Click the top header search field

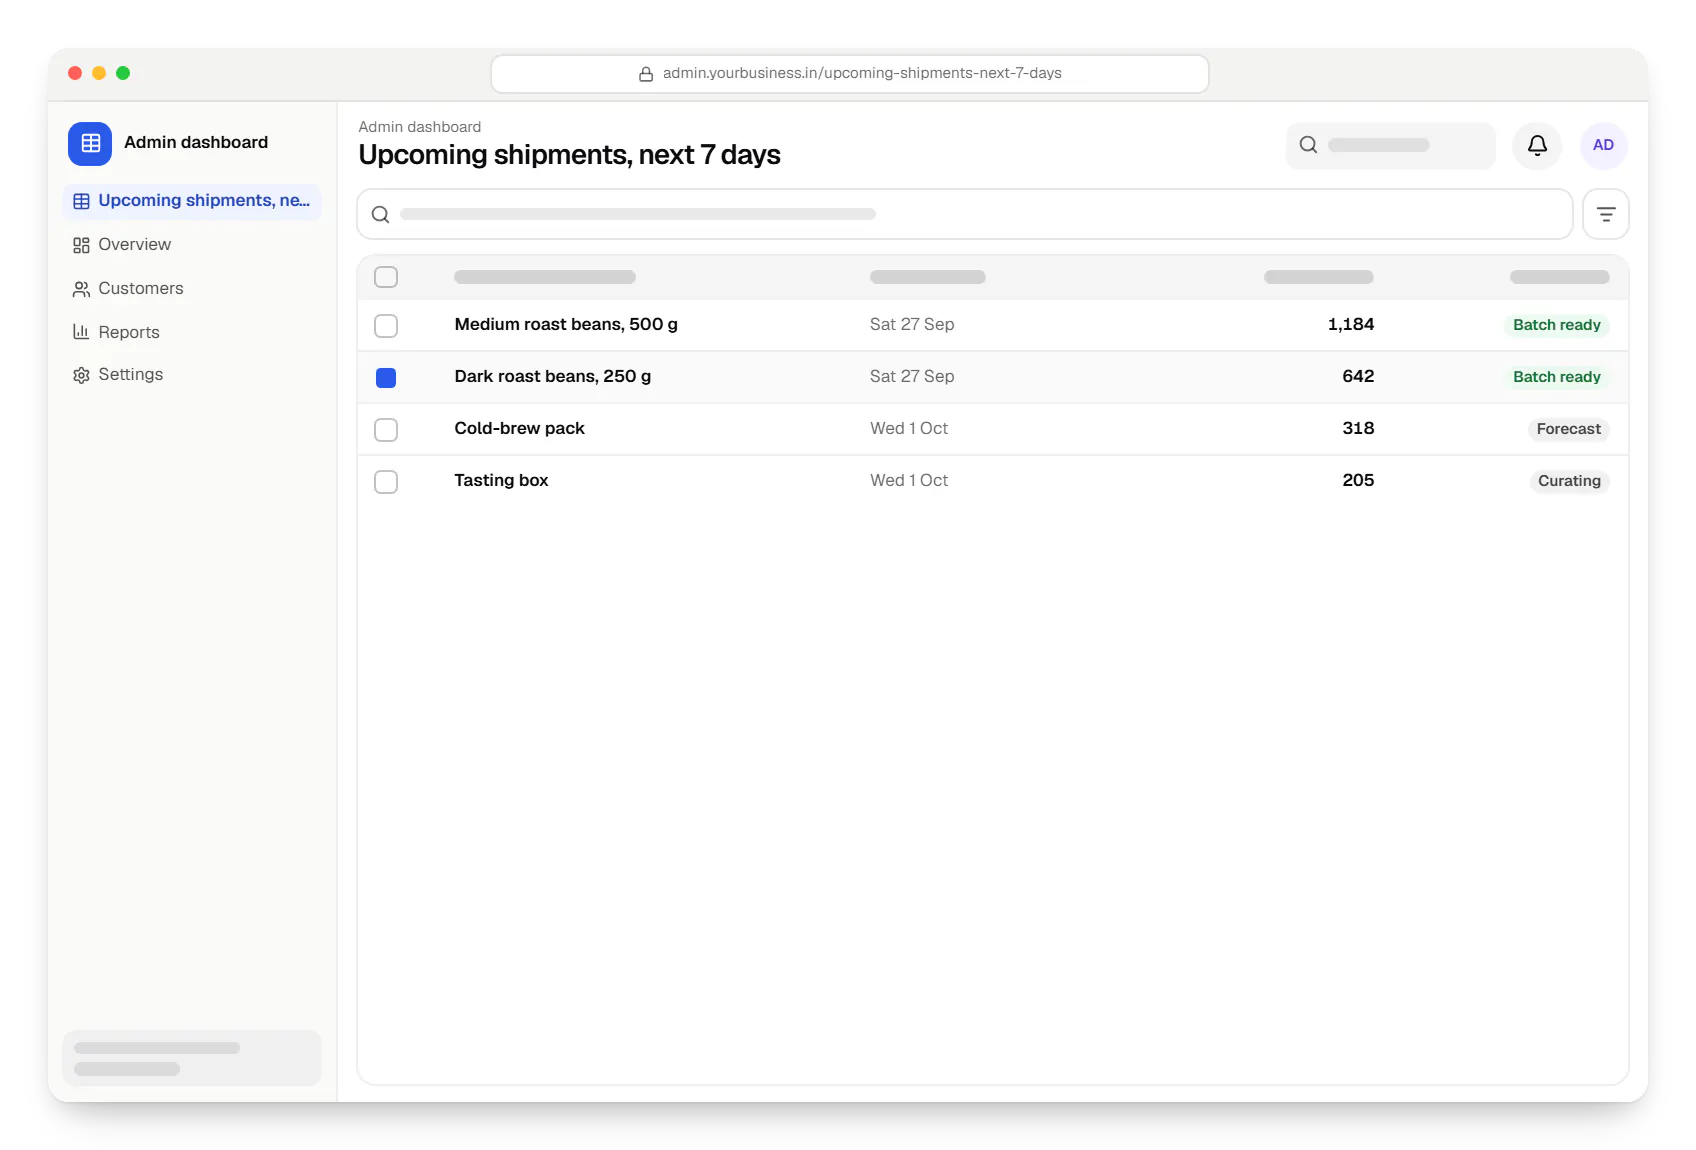[x=1391, y=146]
